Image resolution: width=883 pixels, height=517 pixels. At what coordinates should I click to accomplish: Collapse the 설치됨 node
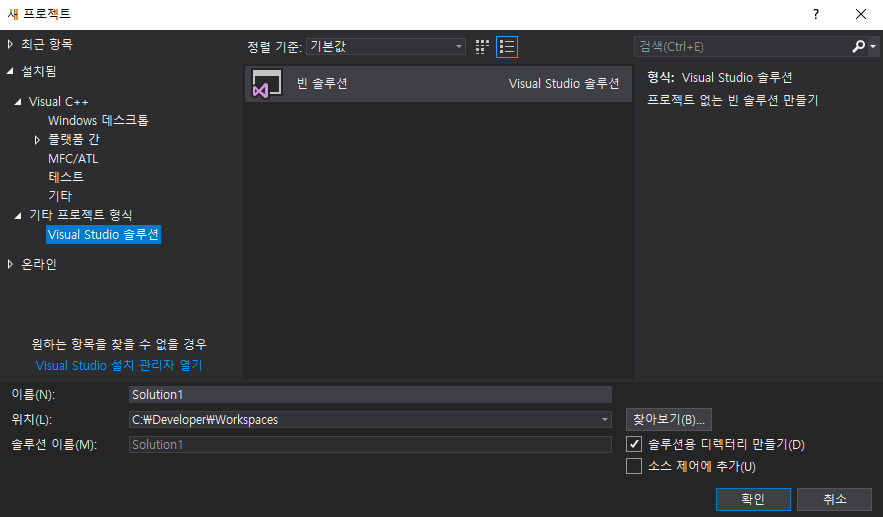[x=10, y=71]
